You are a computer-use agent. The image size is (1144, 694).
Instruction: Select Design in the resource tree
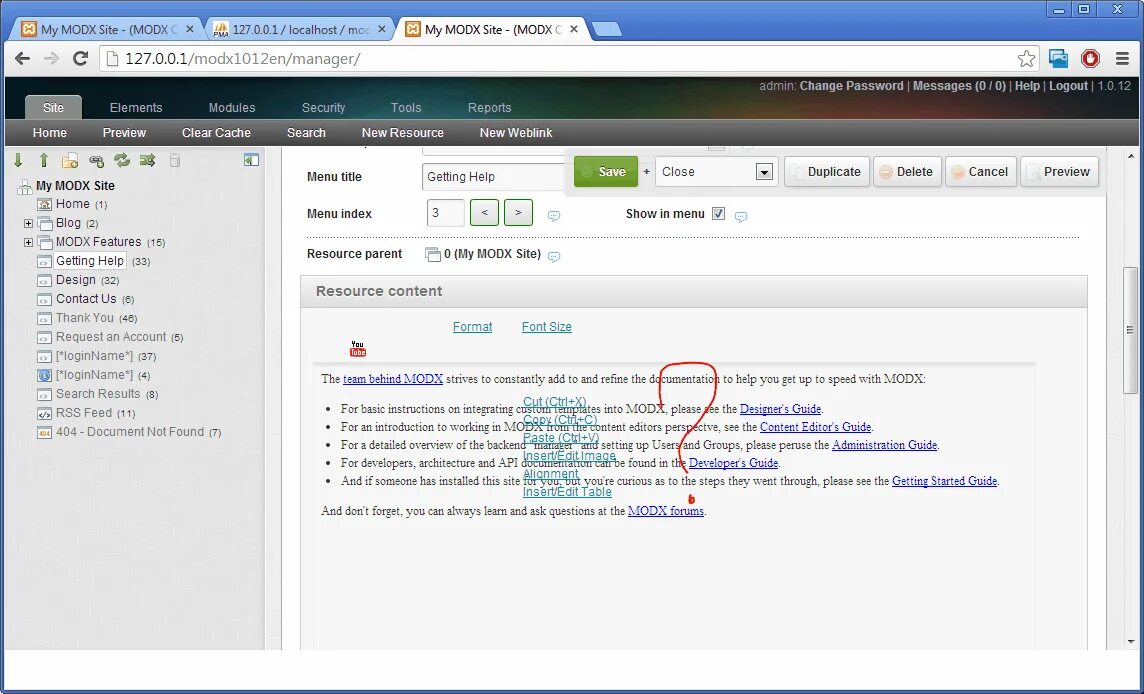coord(76,280)
